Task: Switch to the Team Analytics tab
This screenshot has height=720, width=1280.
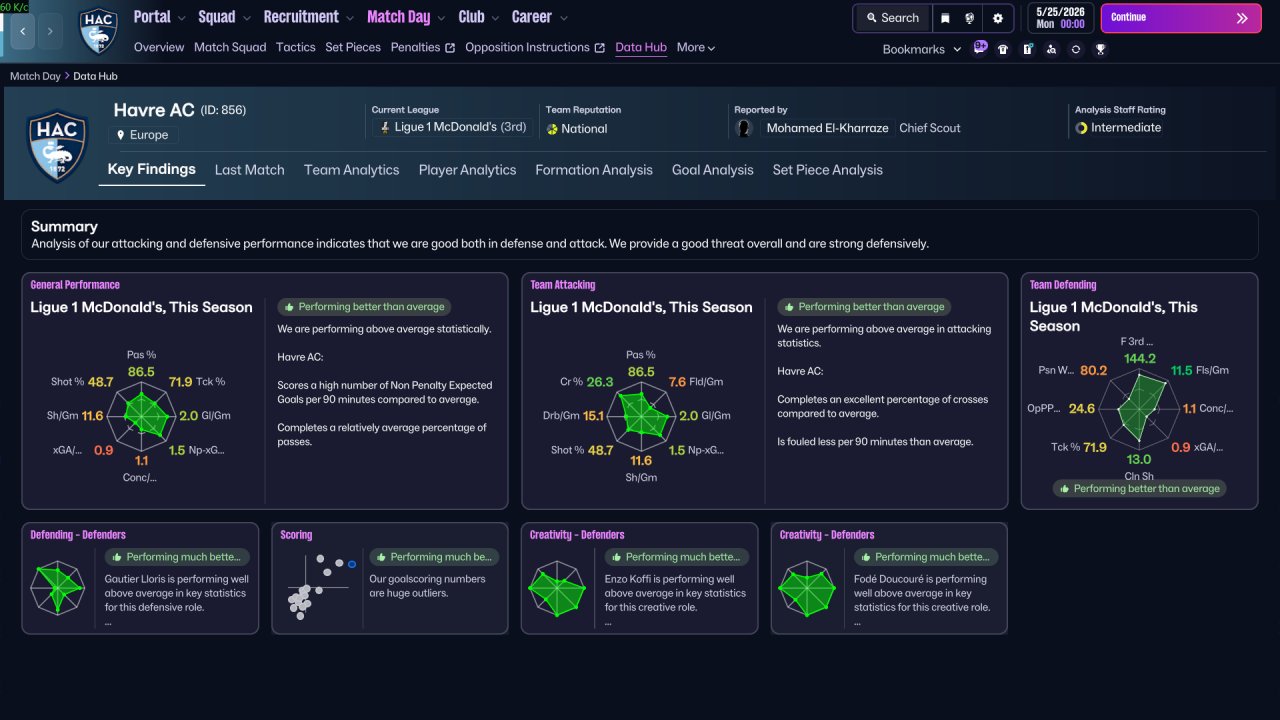Action: point(352,170)
